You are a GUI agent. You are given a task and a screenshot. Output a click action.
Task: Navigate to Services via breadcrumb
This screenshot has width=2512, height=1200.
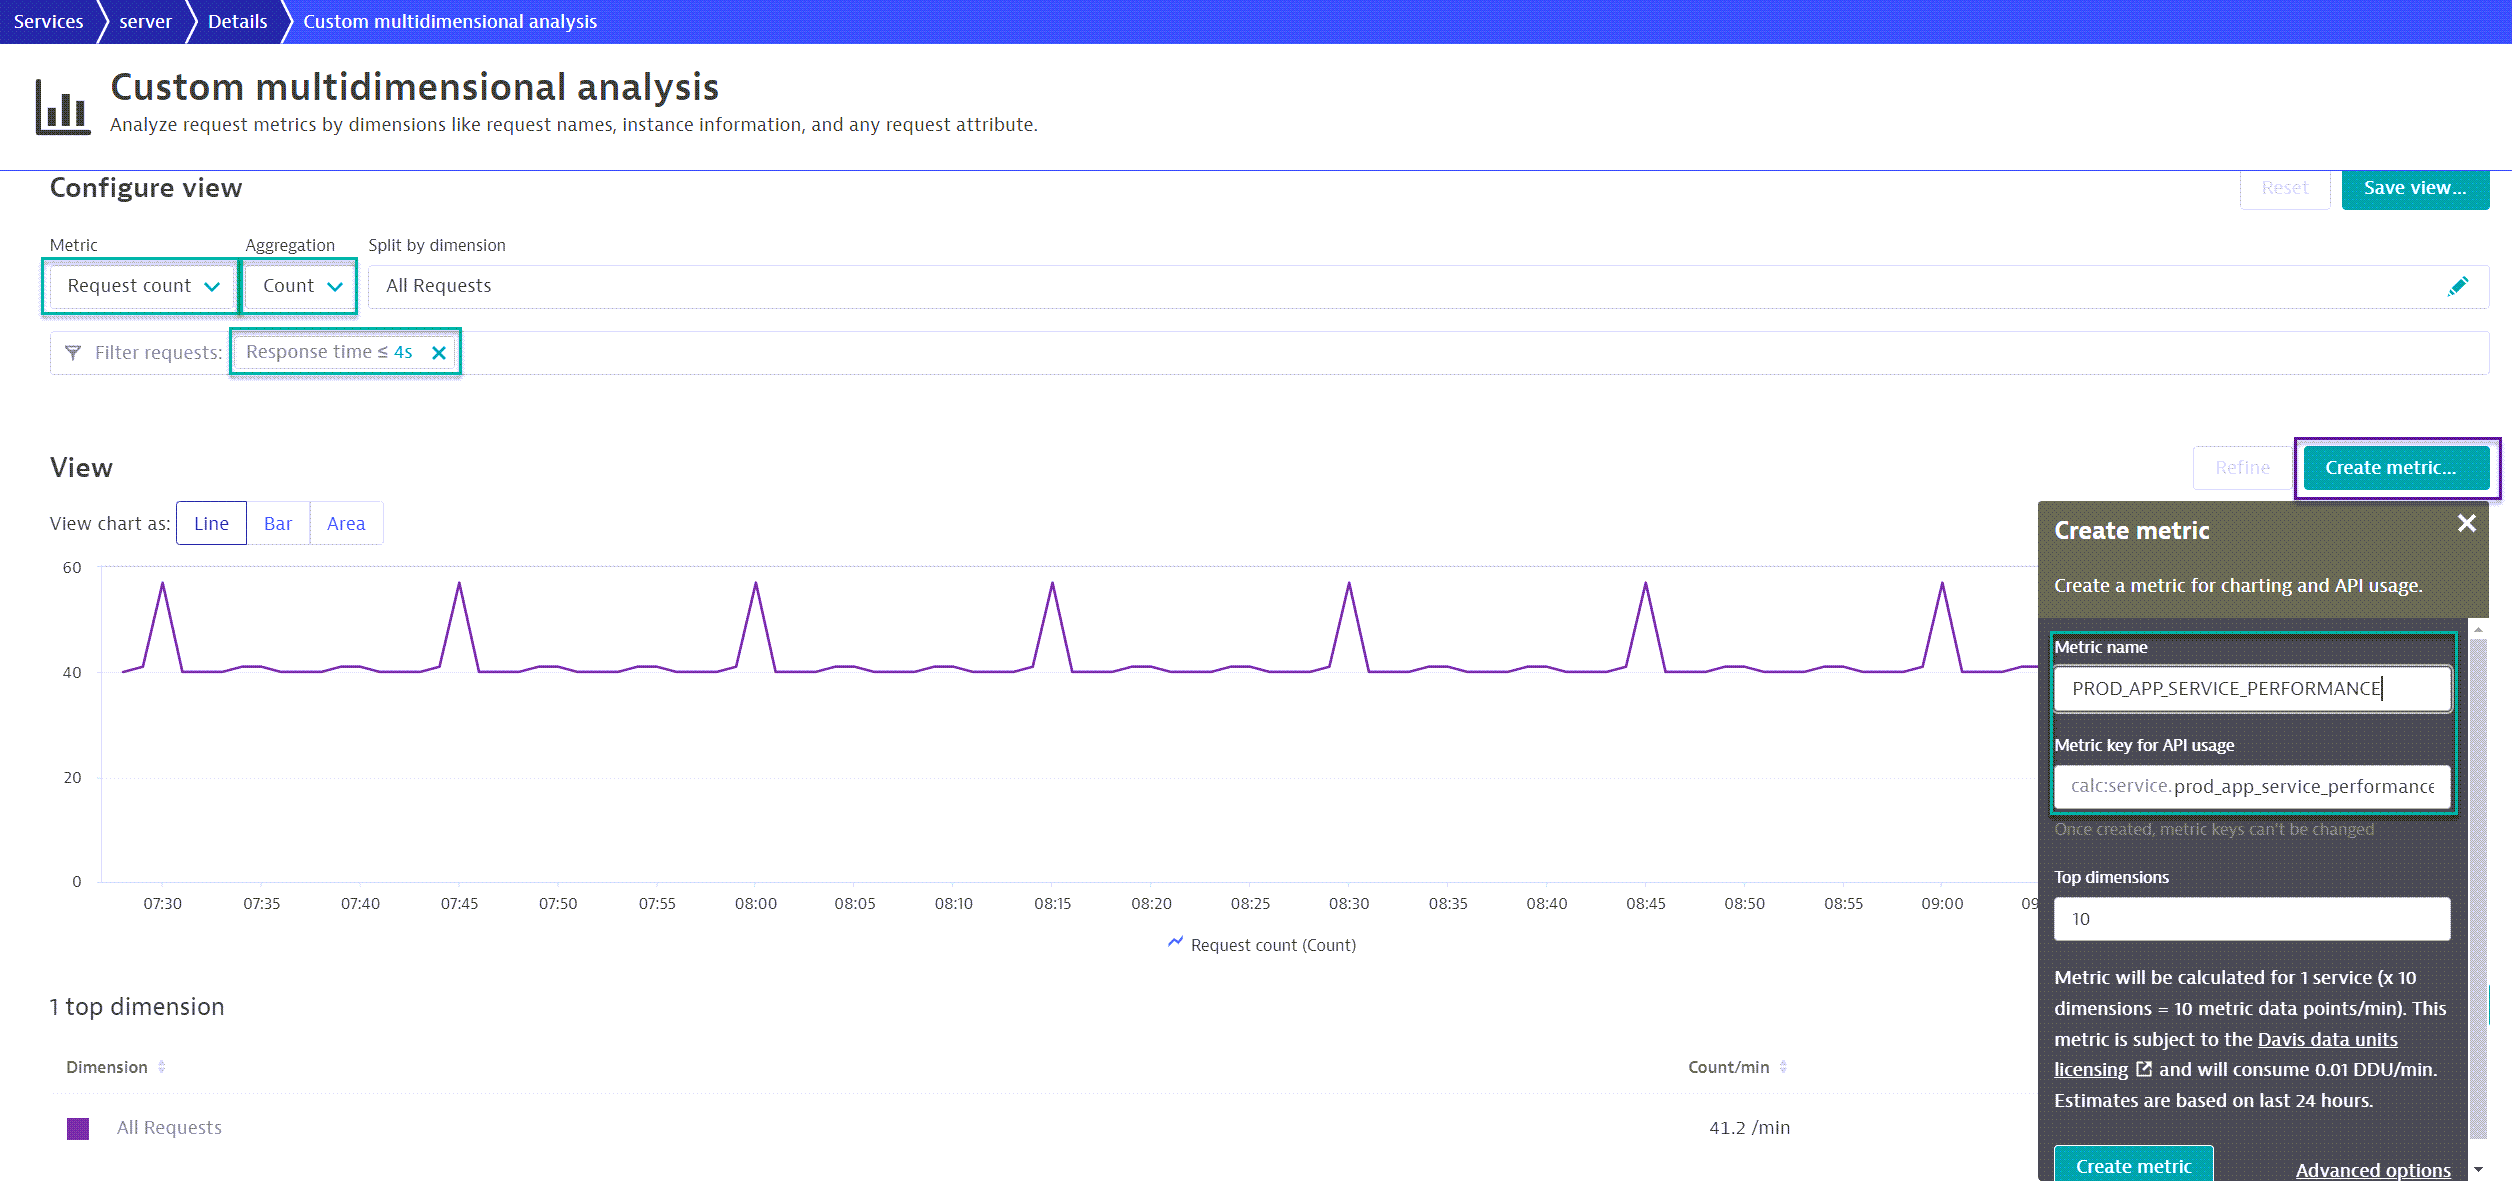[x=48, y=21]
